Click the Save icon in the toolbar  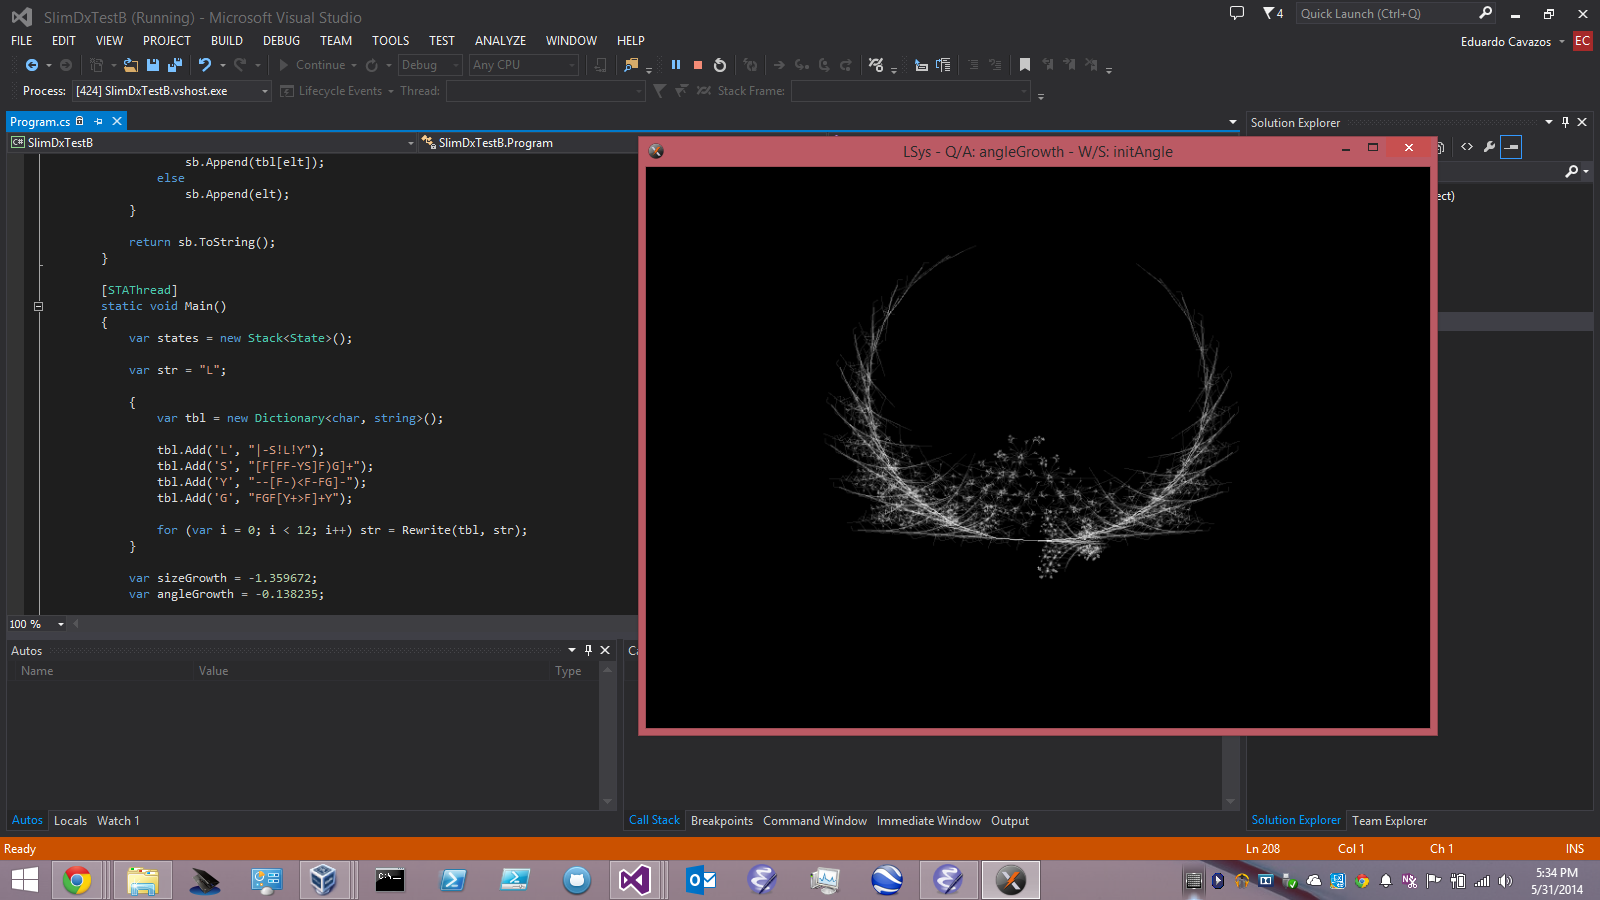tap(153, 65)
